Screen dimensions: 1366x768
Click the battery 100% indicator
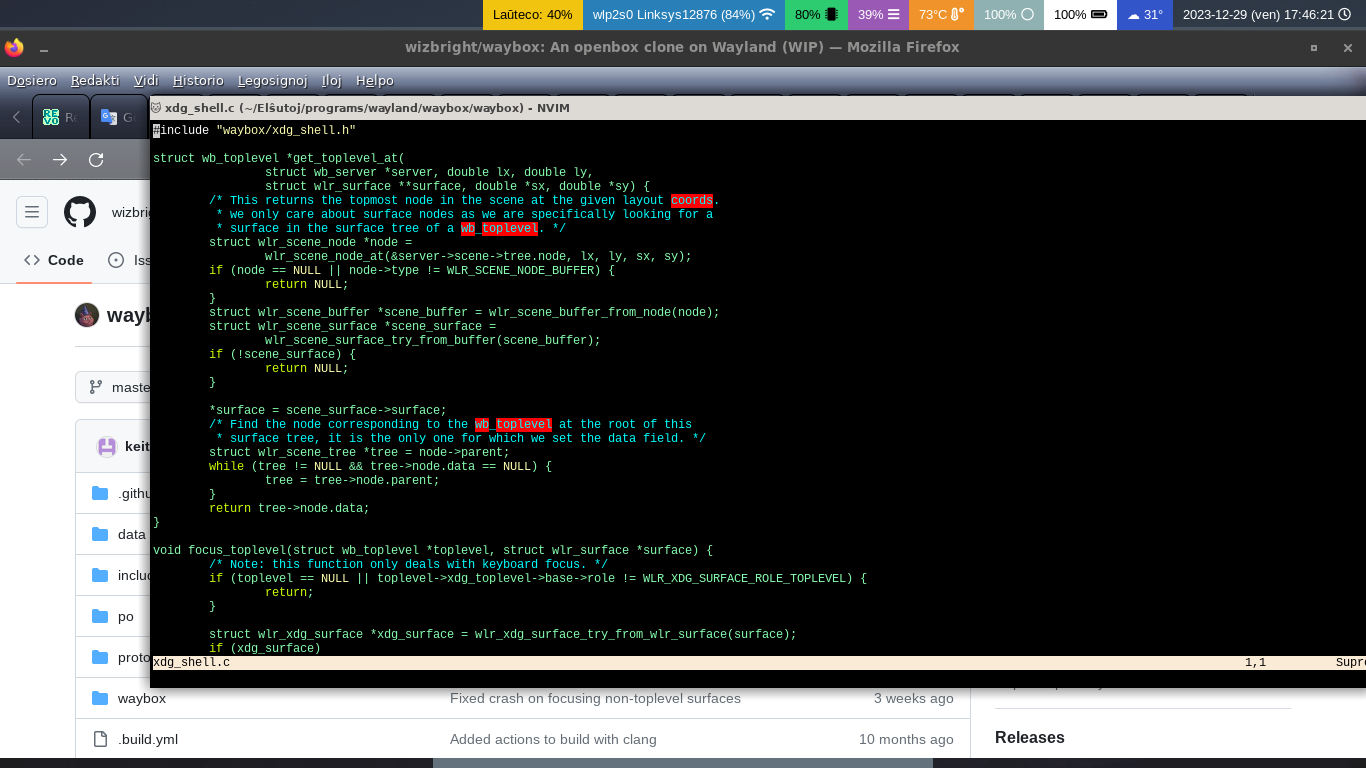click(1080, 15)
